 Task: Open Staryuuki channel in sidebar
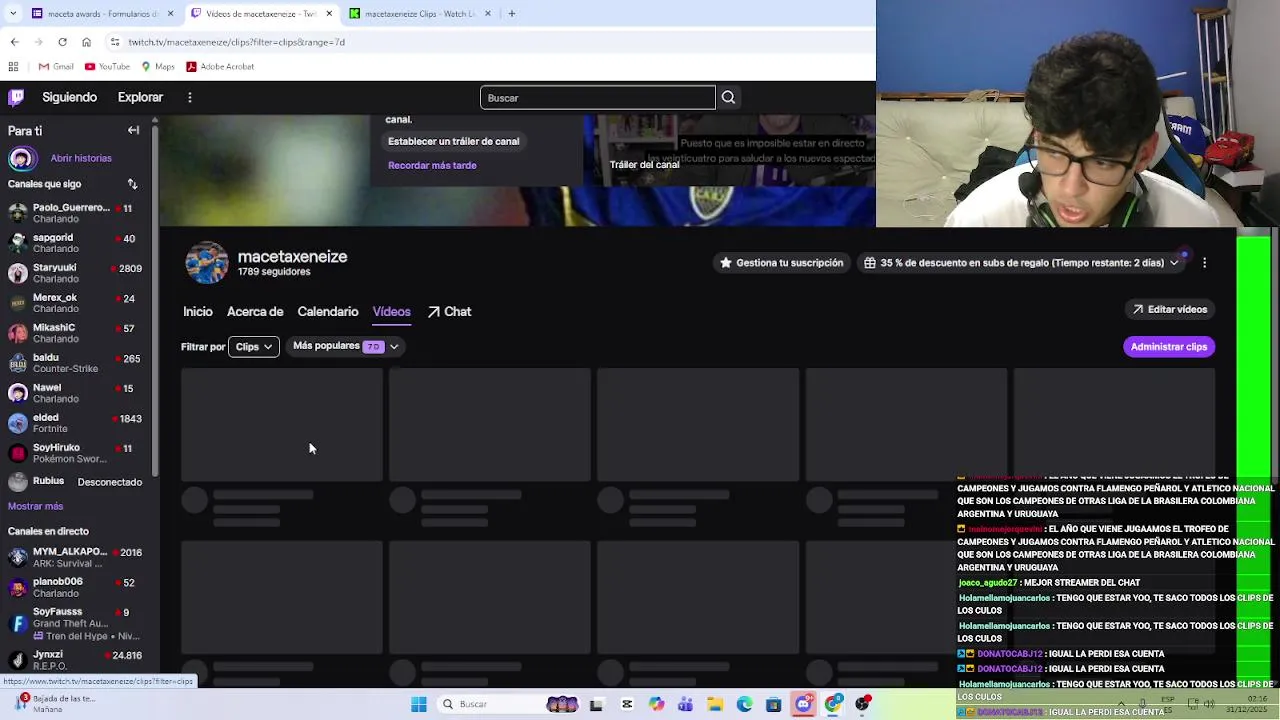click(x=75, y=273)
